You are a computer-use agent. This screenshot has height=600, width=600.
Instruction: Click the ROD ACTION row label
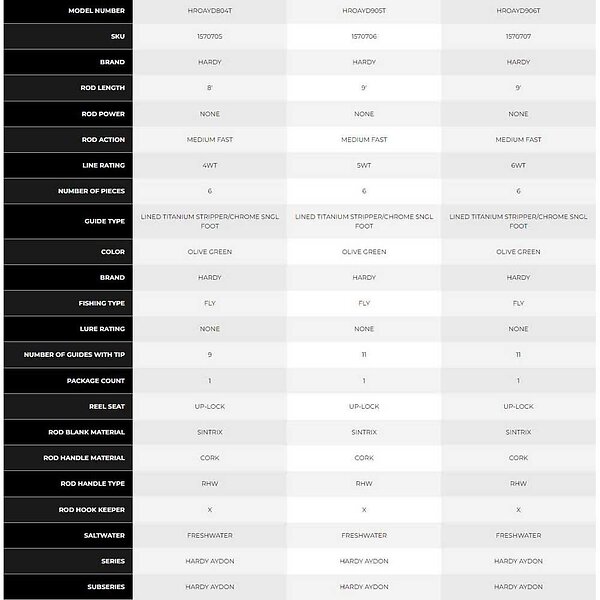coord(104,140)
